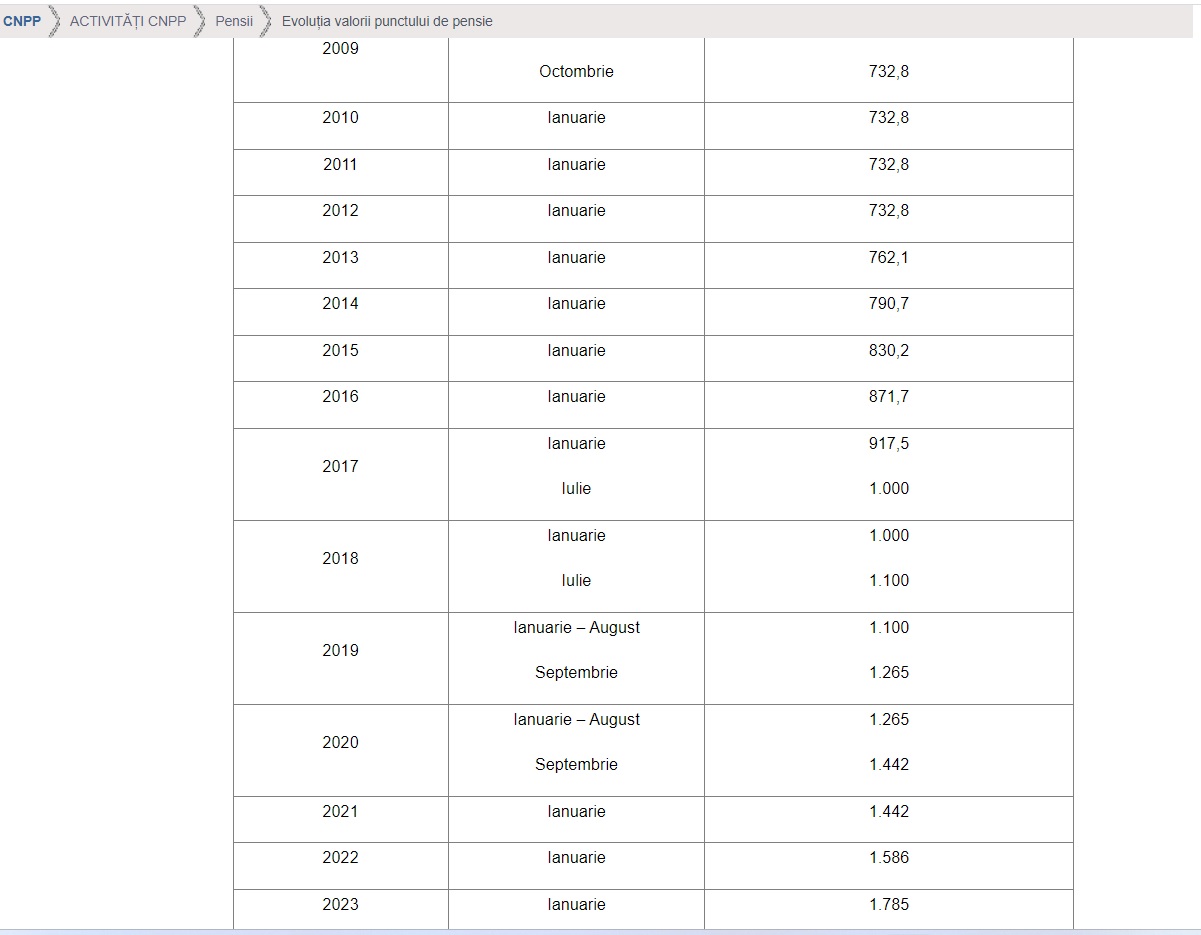Select the 2023 year cell
This screenshot has height=935, width=1201.
(x=340, y=905)
